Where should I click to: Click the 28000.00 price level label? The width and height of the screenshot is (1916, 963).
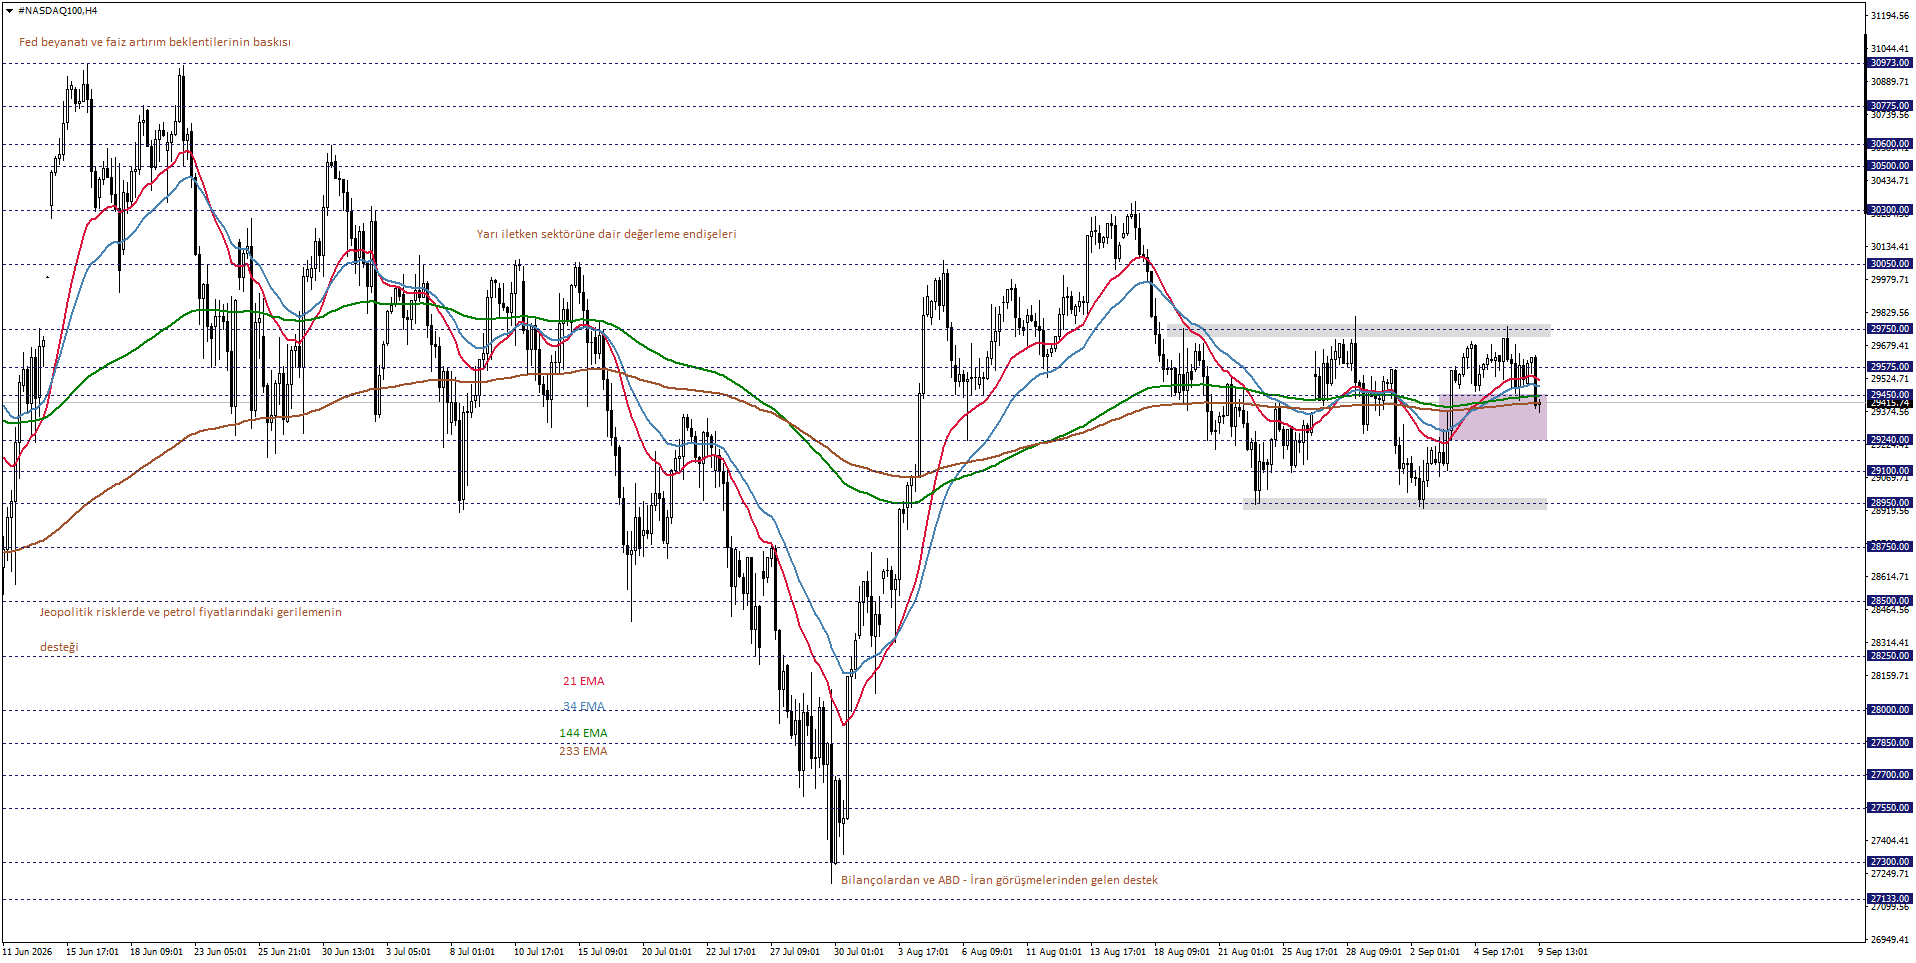click(1890, 710)
